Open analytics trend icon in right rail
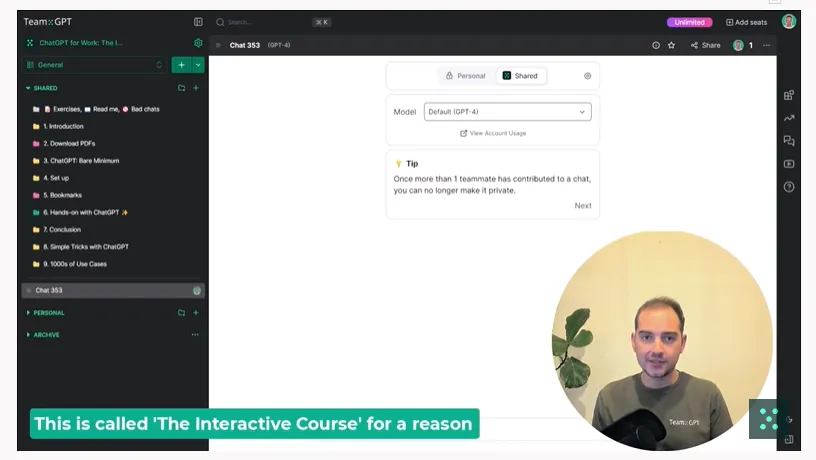 click(789, 118)
